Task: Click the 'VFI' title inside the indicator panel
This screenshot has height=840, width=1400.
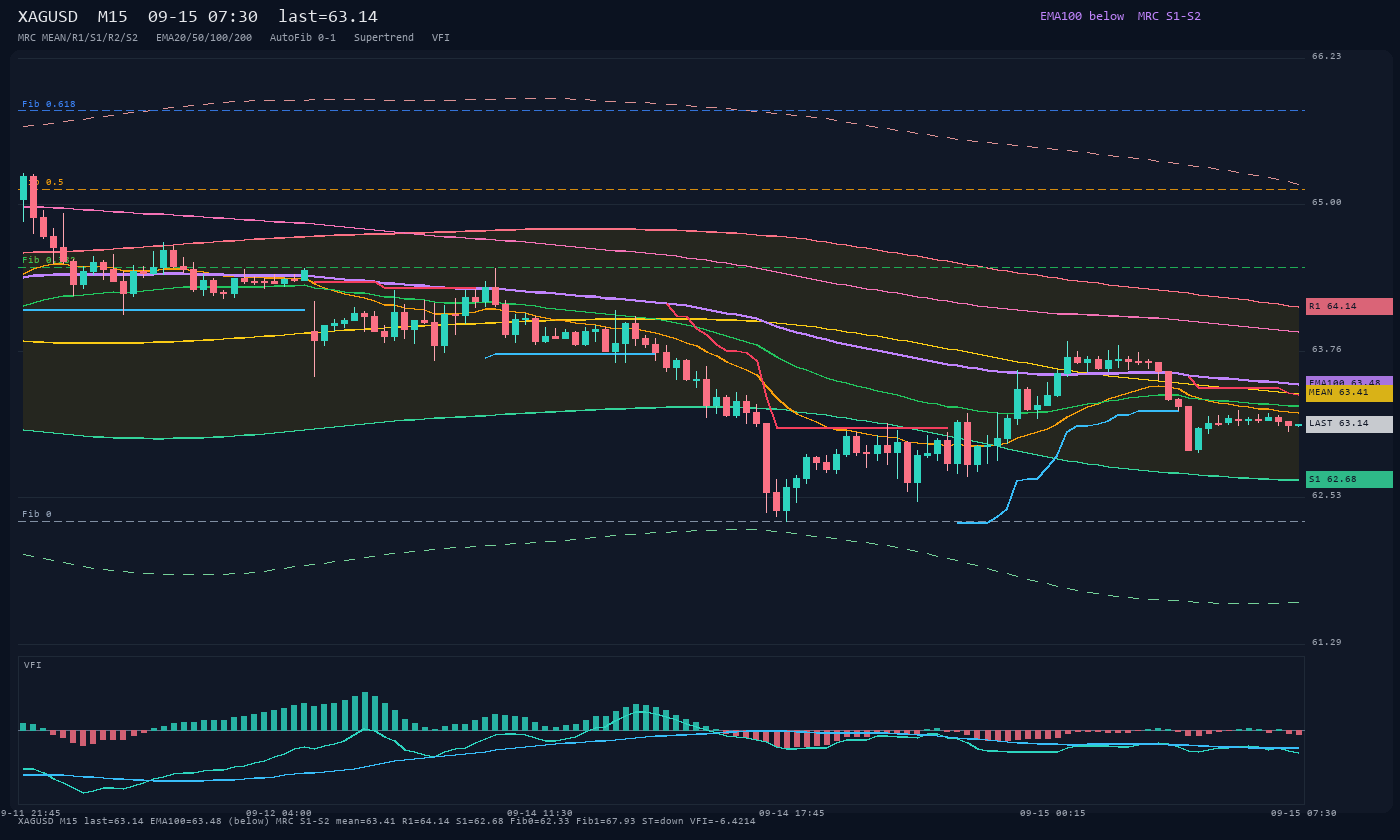Action: (33, 665)
